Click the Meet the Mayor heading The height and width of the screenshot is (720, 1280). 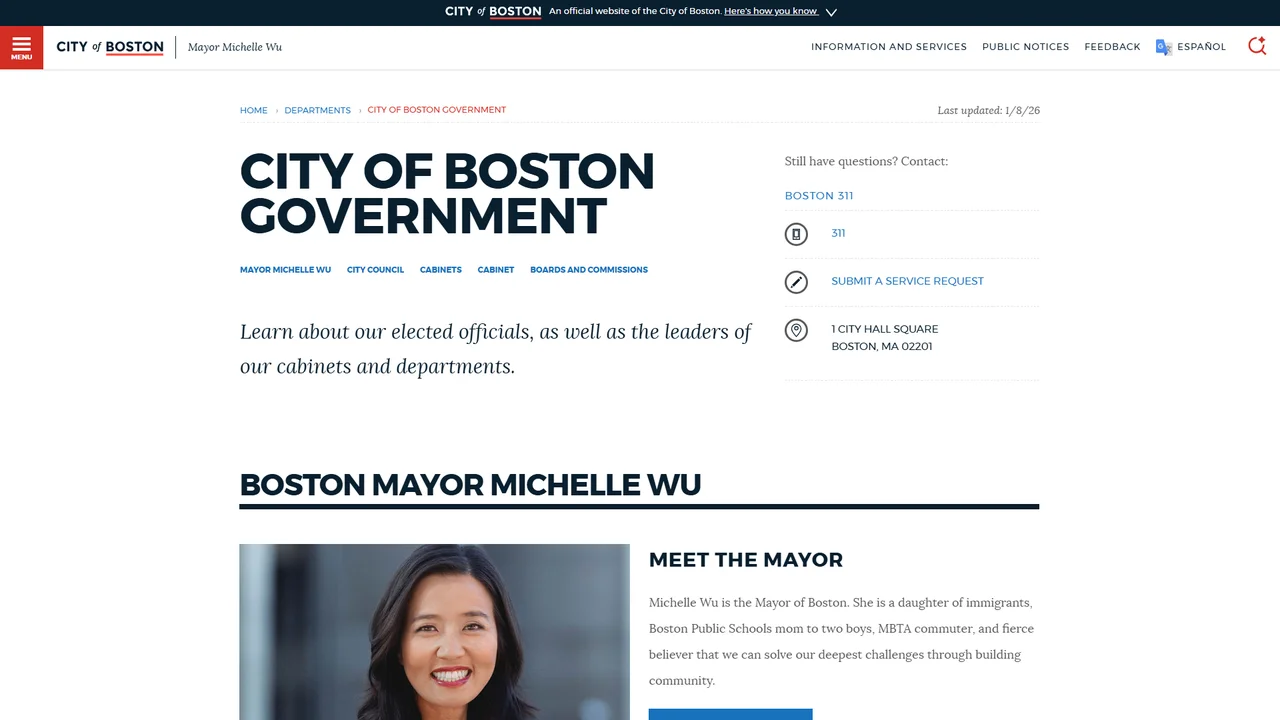pos(746,560)
